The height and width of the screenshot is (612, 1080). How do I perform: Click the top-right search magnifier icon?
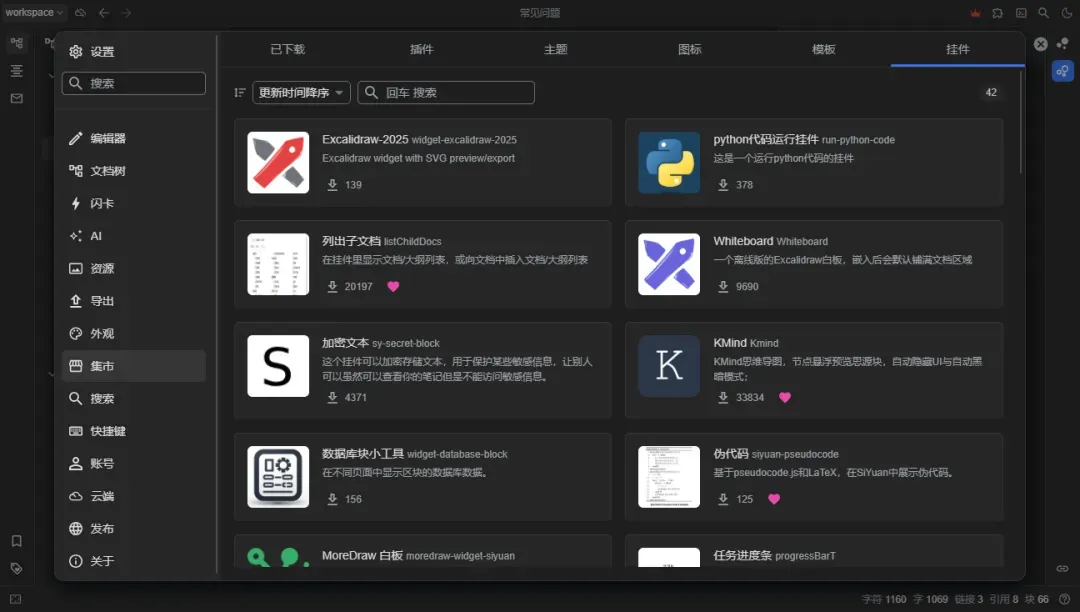1044,13
